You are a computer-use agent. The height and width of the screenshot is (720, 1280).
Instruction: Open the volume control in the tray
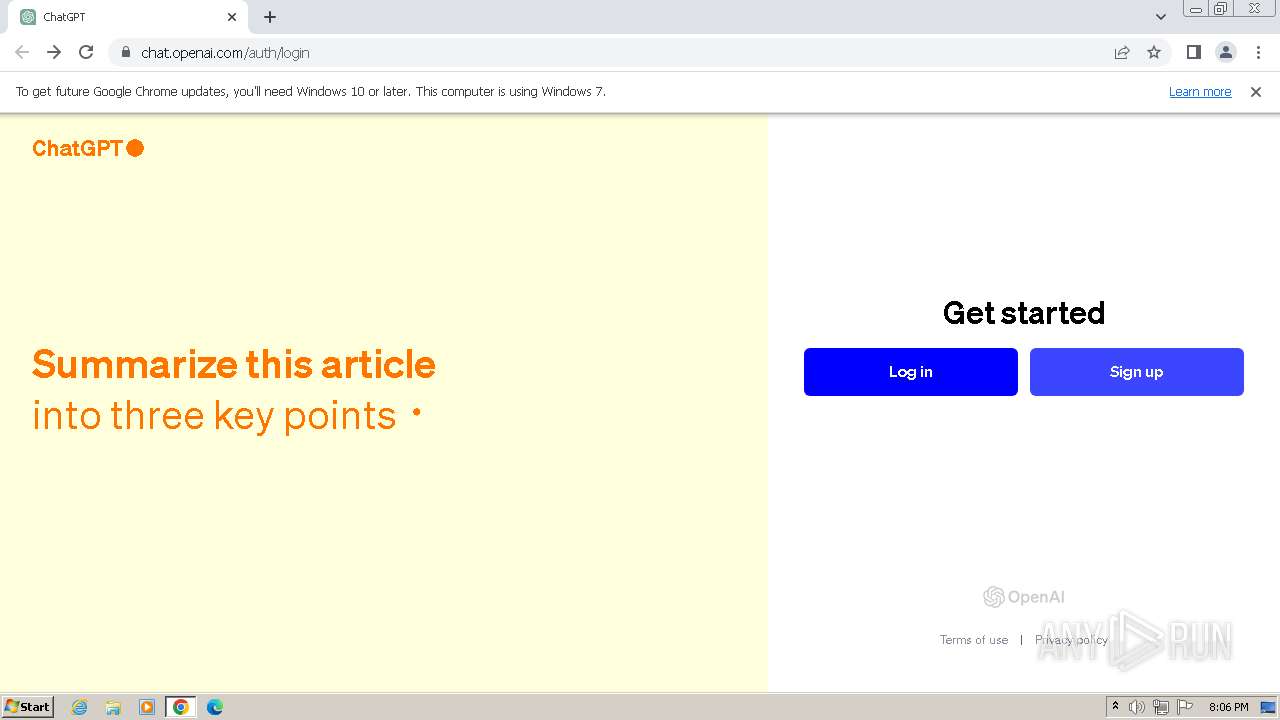pyautogui.click(x=1137, y=707)
